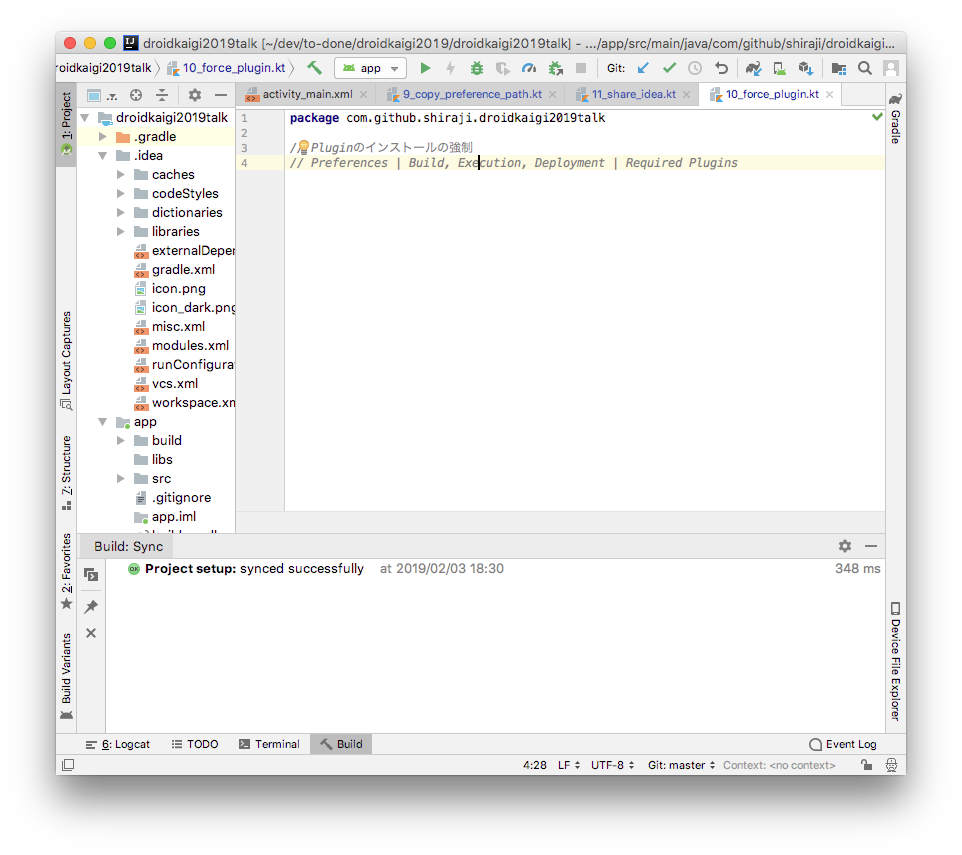This screenshot has height=855, width=962.
Task: Run app with coverage icon
Action: pos(502,68)
